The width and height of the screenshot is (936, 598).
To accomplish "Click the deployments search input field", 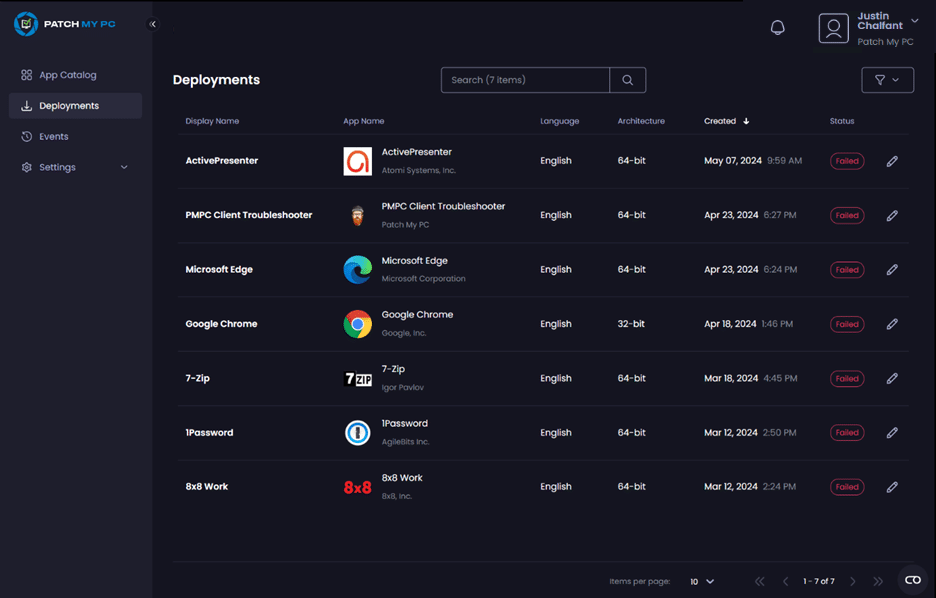I will point(525,80).
